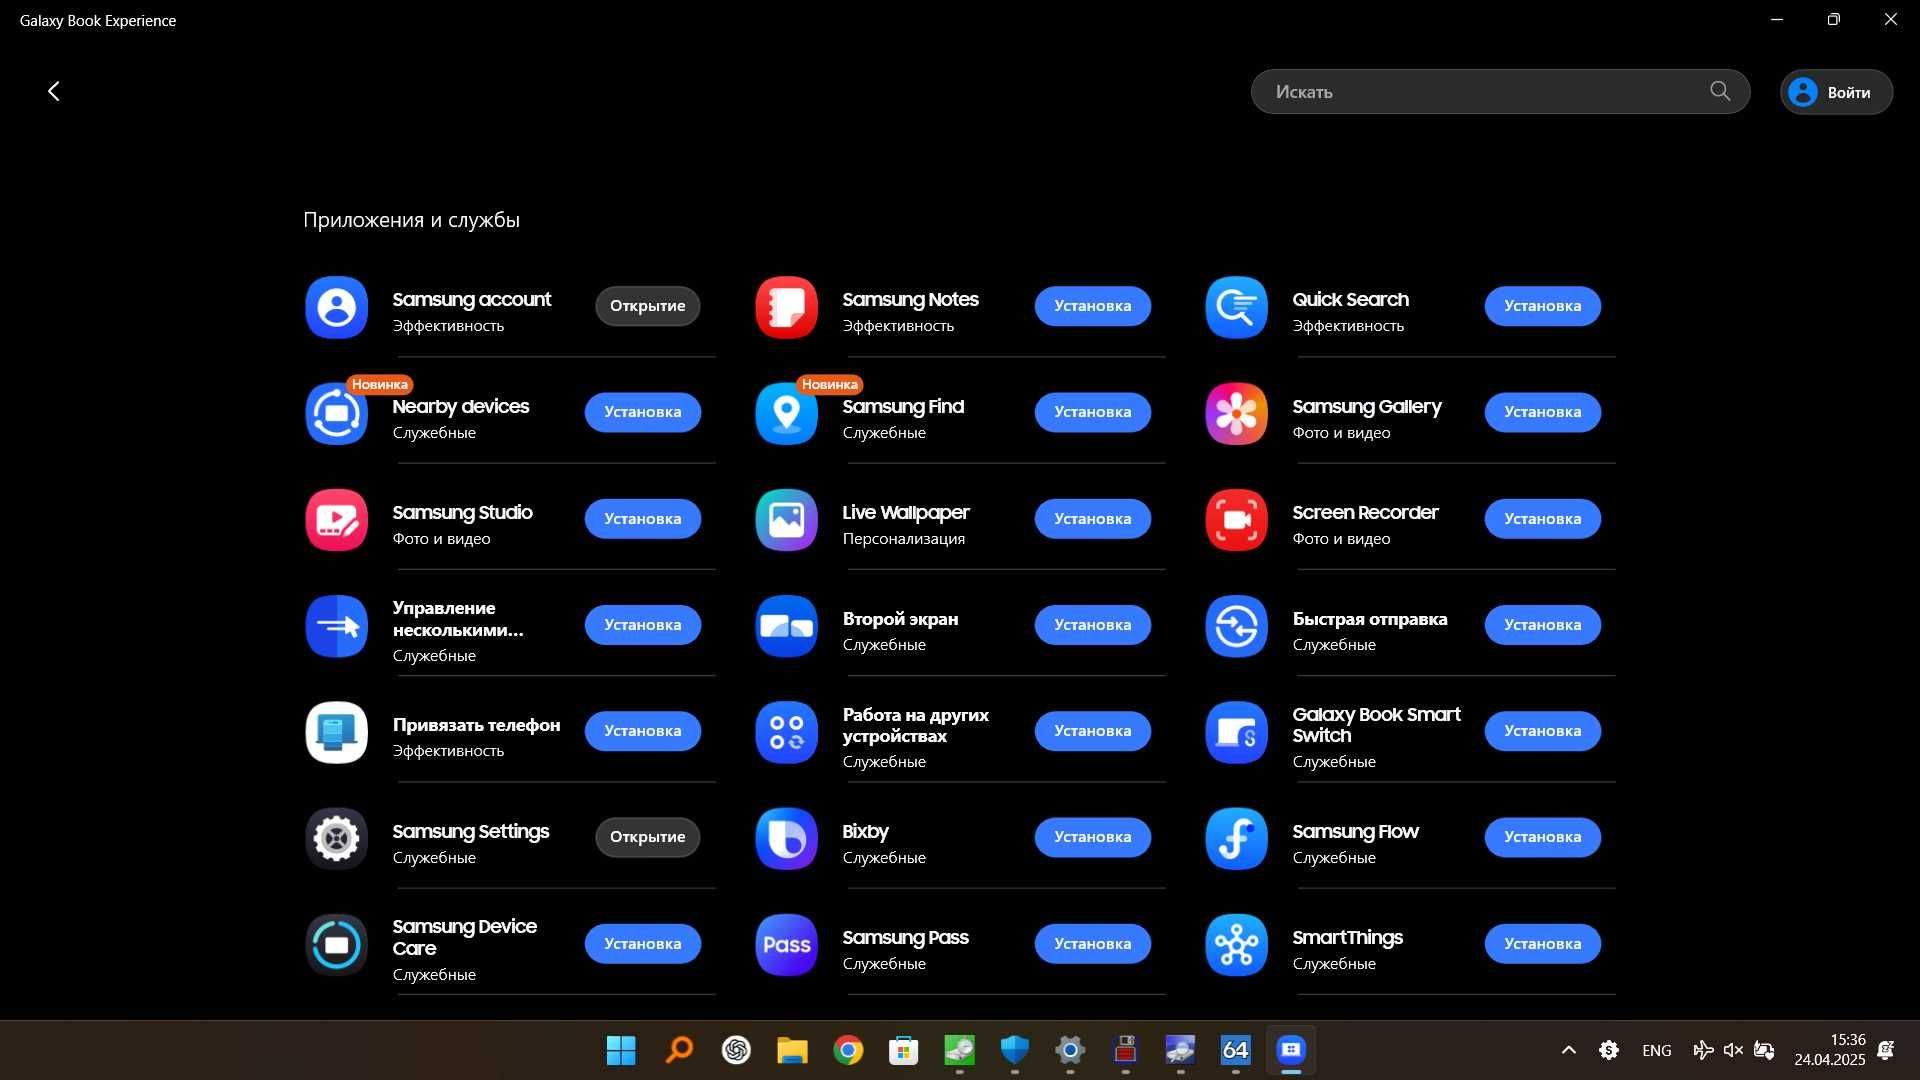Install Samsung Flow via Установка

pyautogui.click(x=1542, y=837)
